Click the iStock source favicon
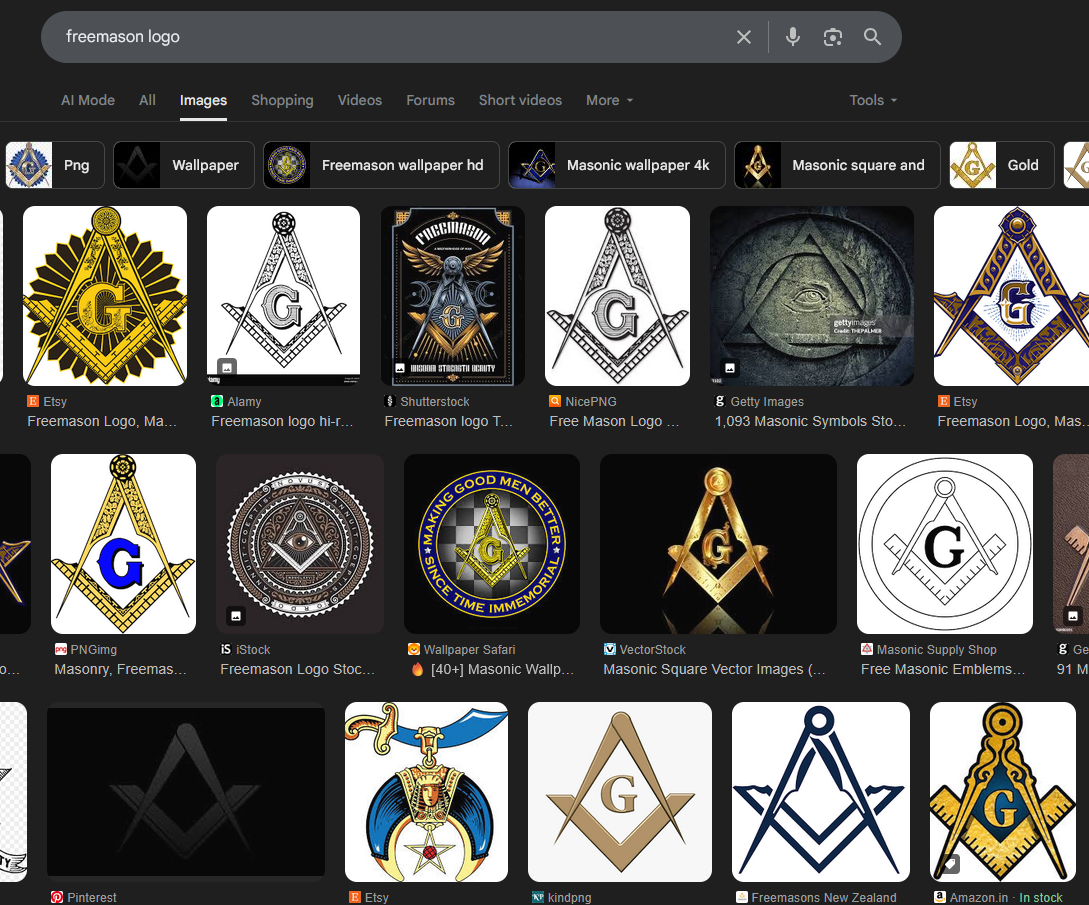The image size is (1089, 905). coord(226,649)
